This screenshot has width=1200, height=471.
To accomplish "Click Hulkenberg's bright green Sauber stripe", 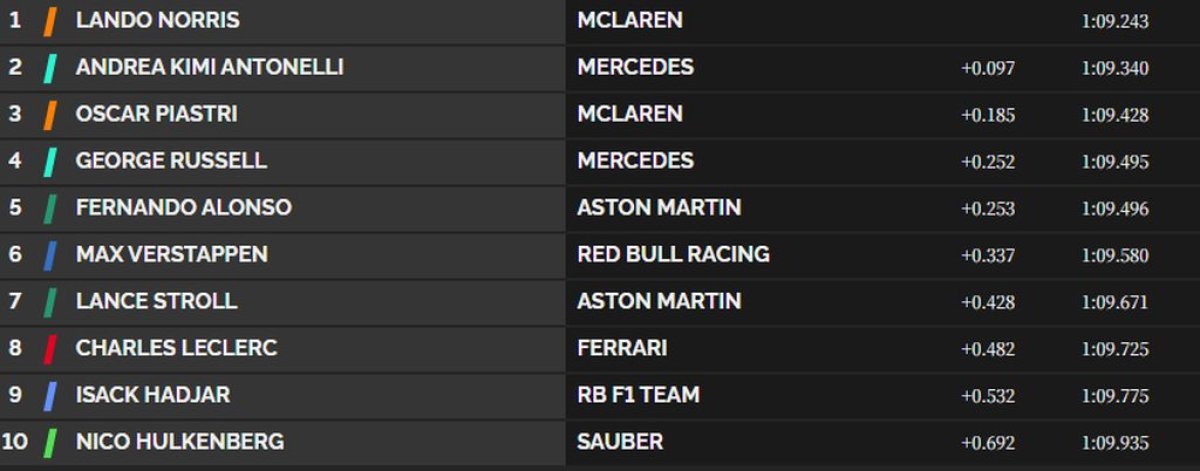I will (x=50, y=442).
